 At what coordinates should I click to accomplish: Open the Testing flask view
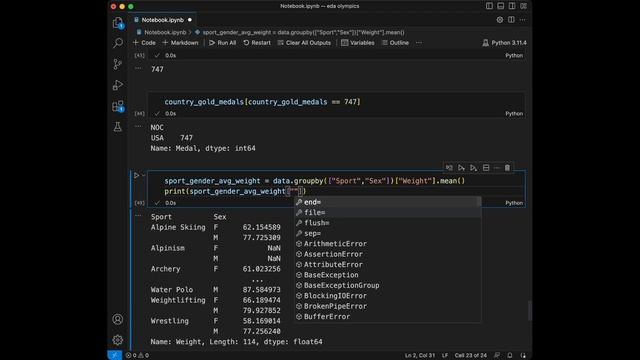118,127
